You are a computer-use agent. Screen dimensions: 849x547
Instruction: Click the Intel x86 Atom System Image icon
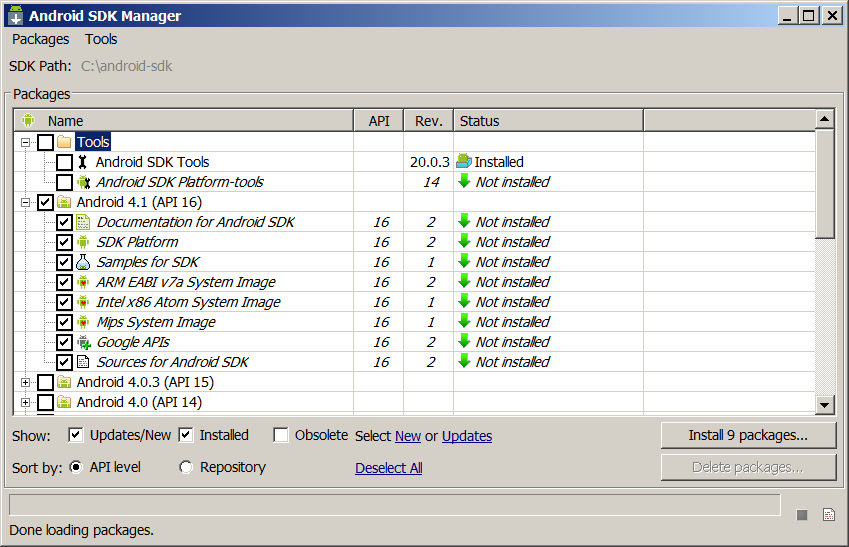83,302
